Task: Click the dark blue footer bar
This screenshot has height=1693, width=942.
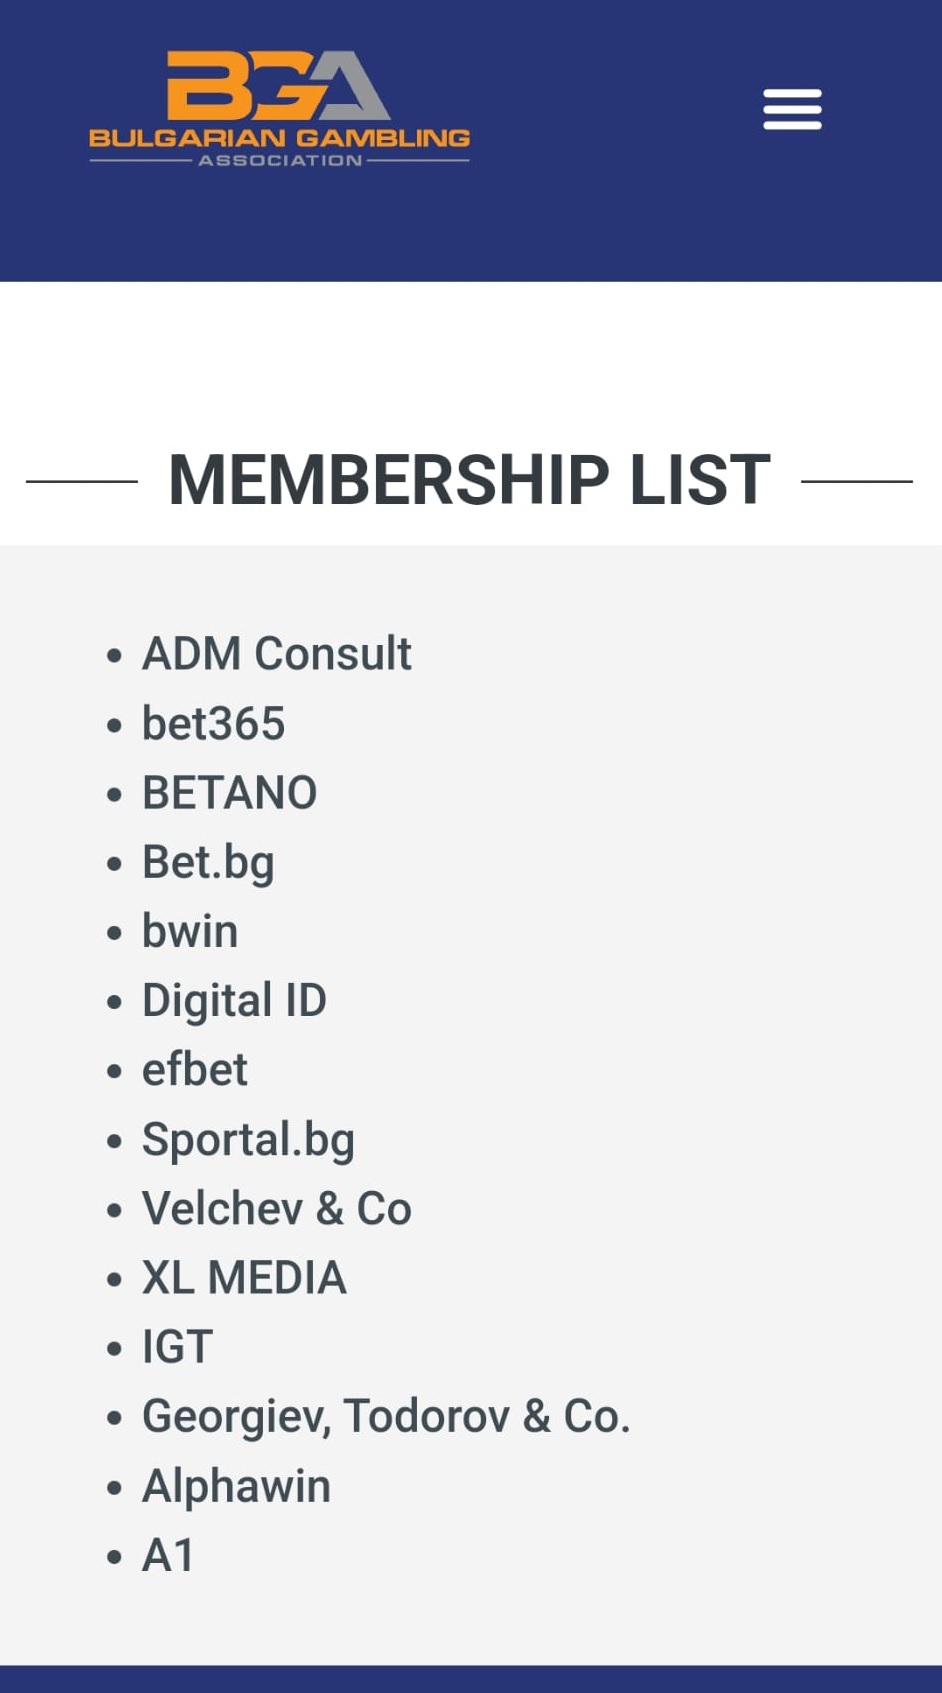Action: click(471, 1679)
